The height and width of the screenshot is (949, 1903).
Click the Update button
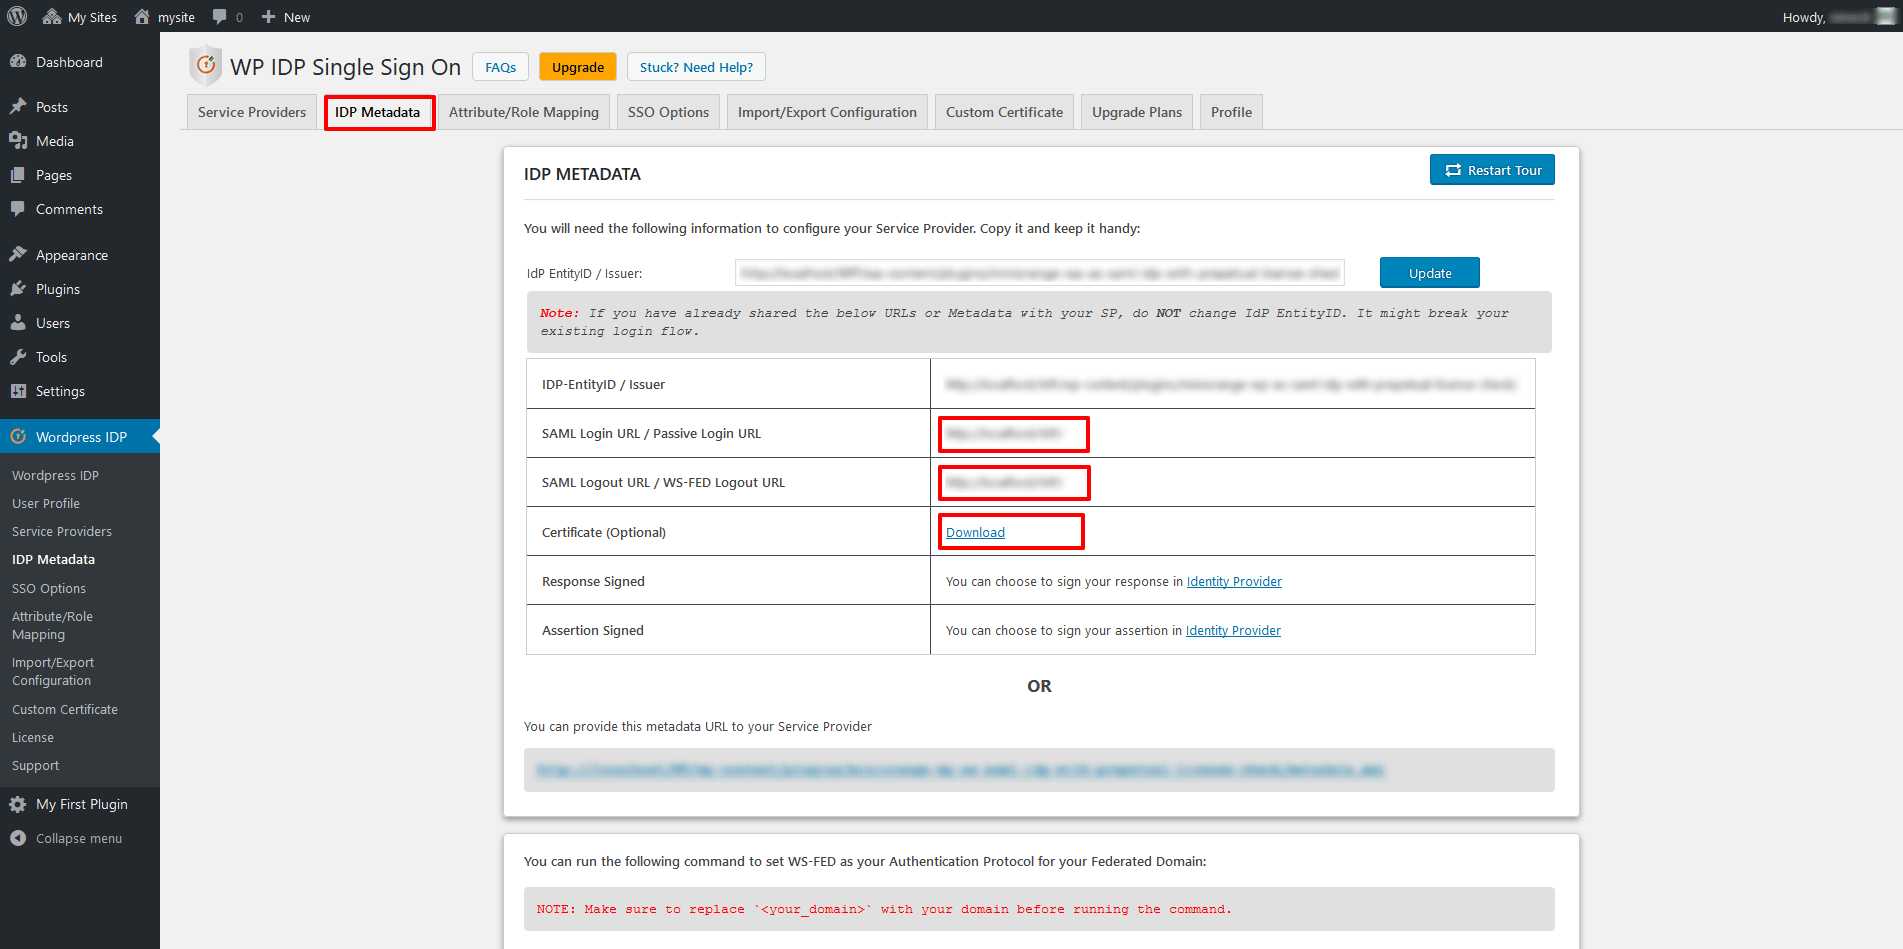(x=1430, y=273)
